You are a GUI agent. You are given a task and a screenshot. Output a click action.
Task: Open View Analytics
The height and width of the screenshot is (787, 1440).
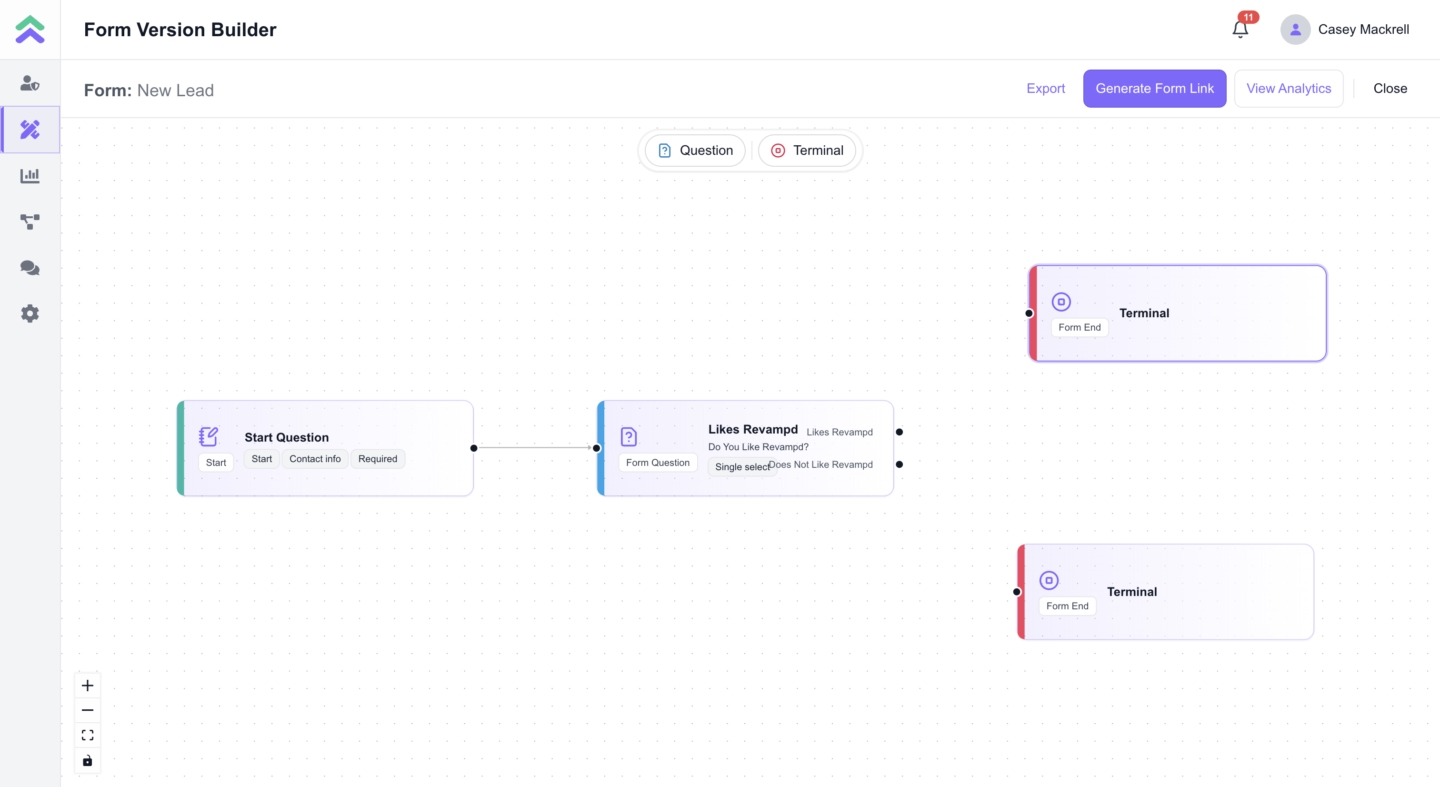coord(1288,89)
